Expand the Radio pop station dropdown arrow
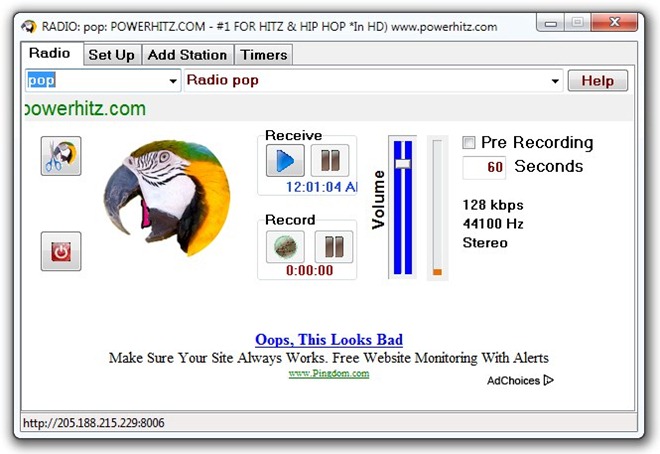 [555, 81]
